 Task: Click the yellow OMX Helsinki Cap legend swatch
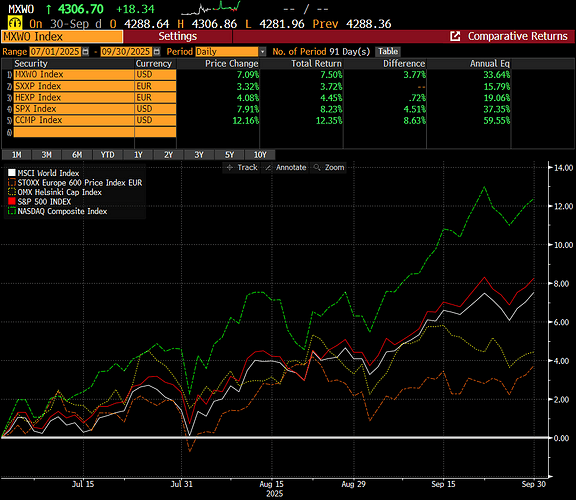(12, 192)
